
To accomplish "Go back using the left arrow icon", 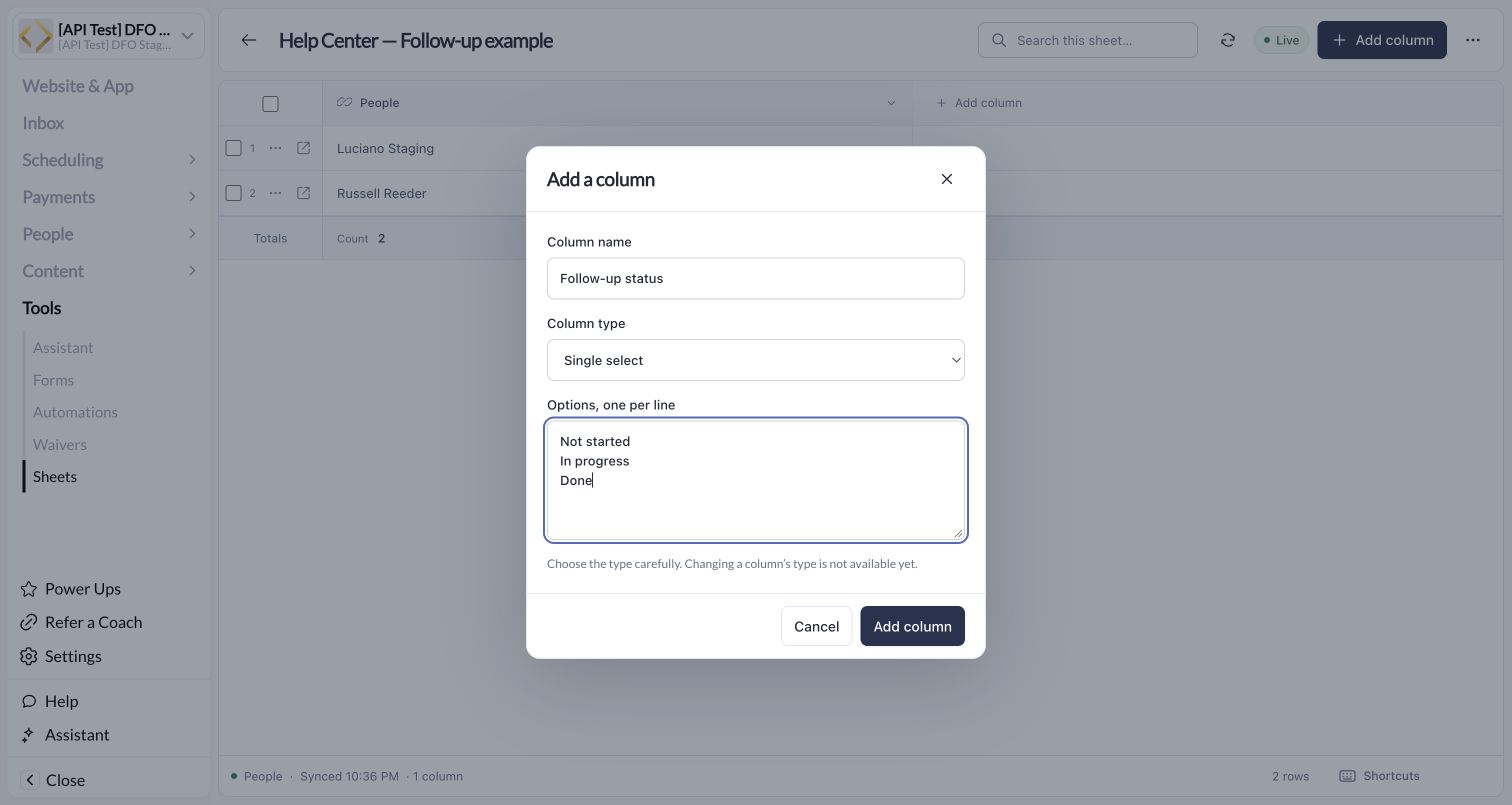I will pyautogui.click(x=249, y=40).
